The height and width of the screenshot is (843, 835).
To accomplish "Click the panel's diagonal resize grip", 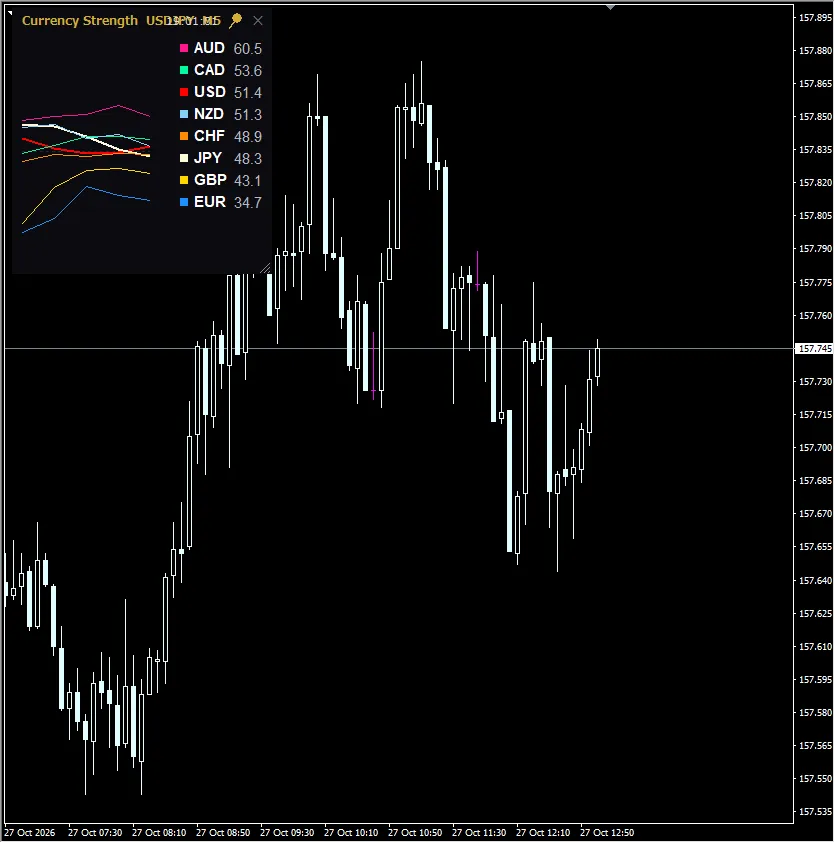I will click(x=266, y=268).
